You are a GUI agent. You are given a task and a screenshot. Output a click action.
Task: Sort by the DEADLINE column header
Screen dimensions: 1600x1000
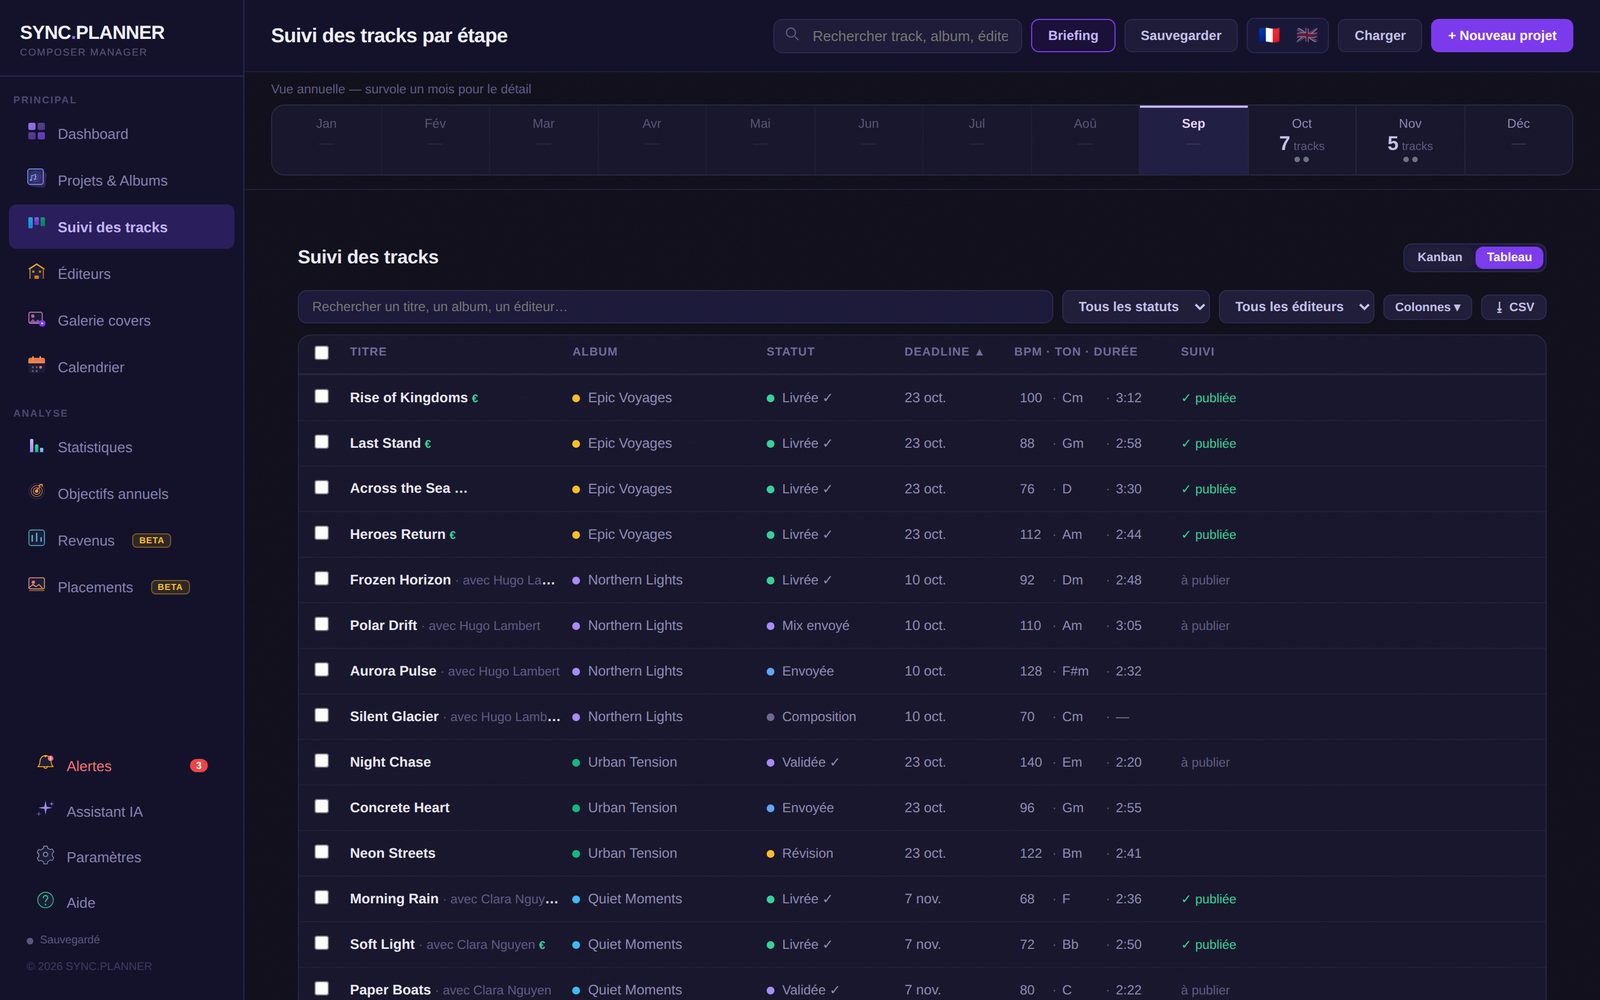[944, 352]
